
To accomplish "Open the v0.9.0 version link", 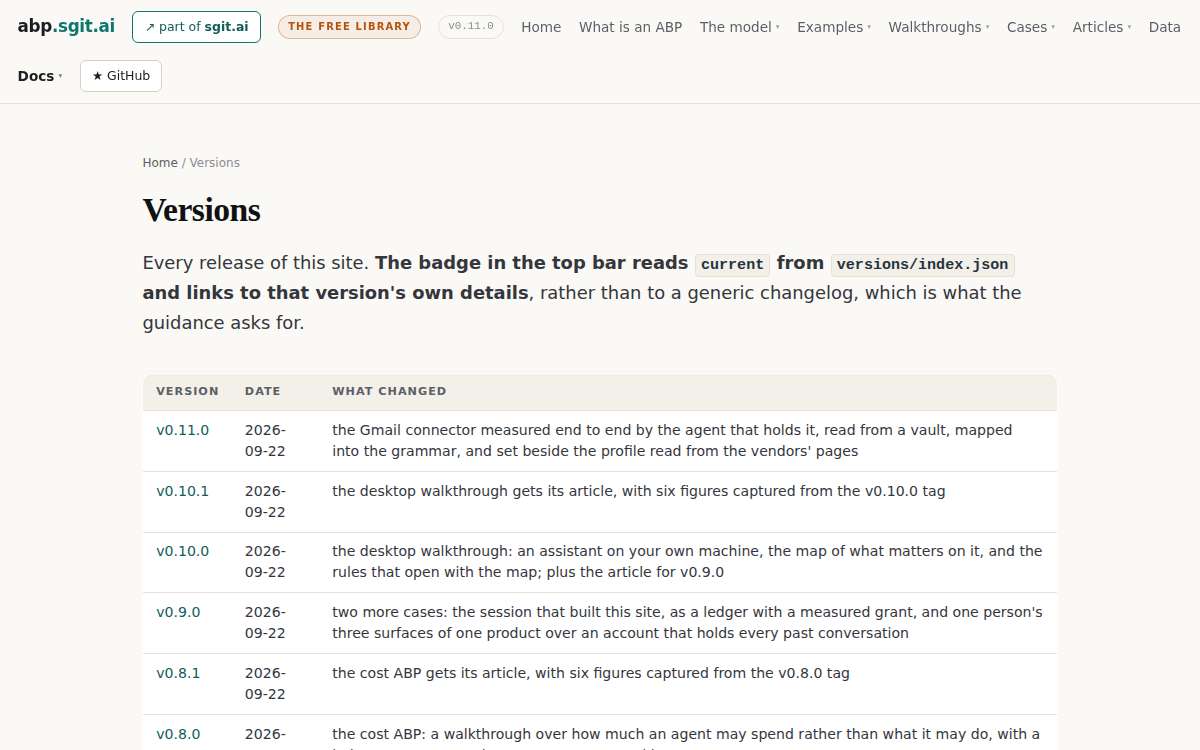I will pos(178,612).
